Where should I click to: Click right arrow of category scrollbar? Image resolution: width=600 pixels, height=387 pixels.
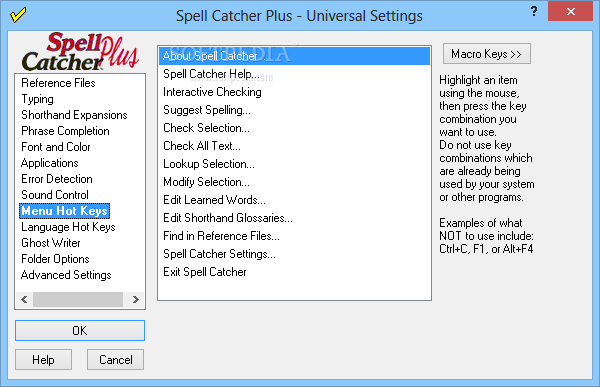(135, 299)
